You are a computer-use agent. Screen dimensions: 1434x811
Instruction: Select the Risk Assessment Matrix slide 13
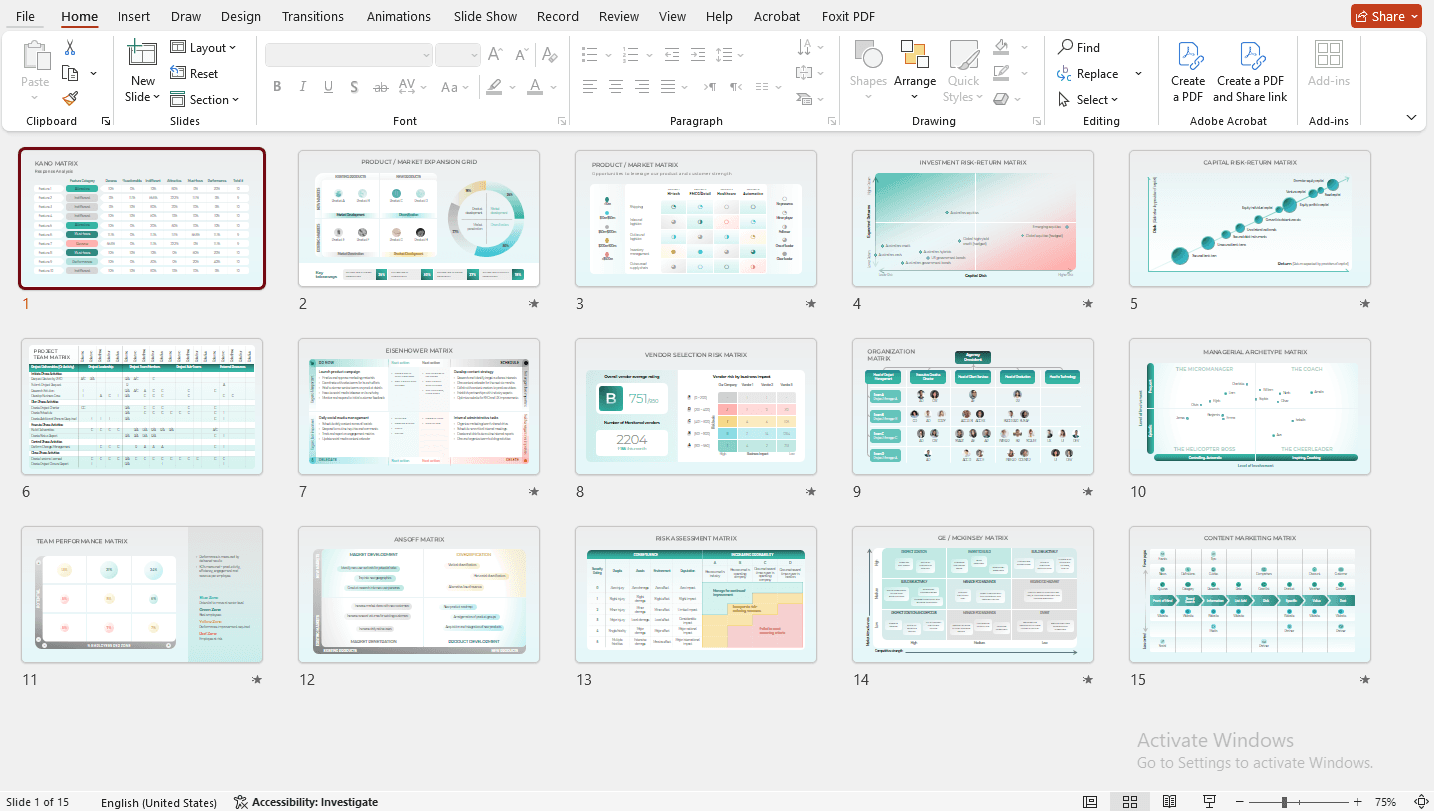[x=696, y=594]
